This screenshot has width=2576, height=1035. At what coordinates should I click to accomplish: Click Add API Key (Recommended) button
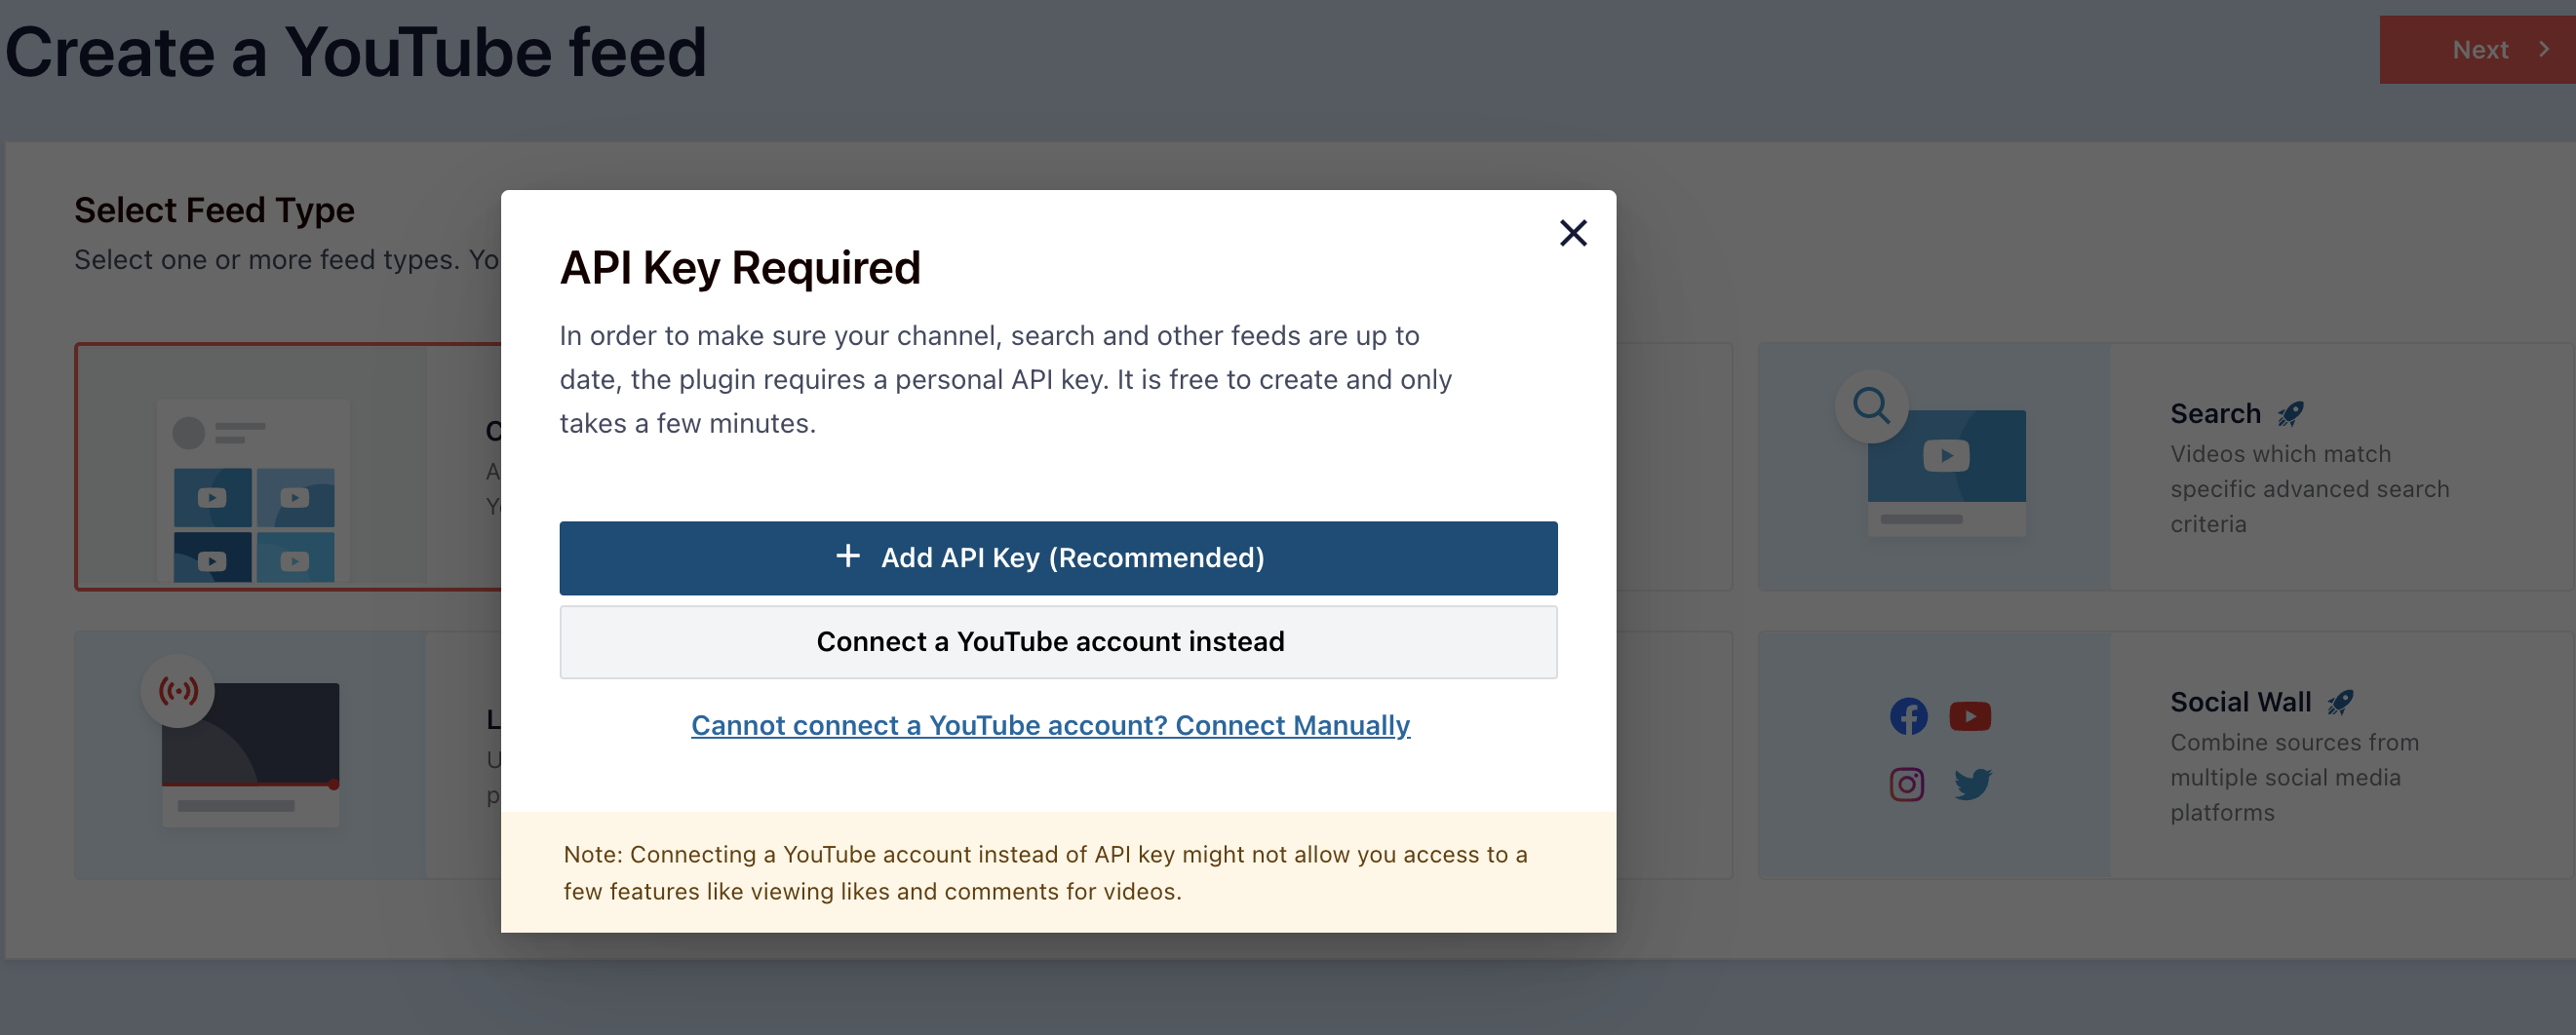(1058, 558)
